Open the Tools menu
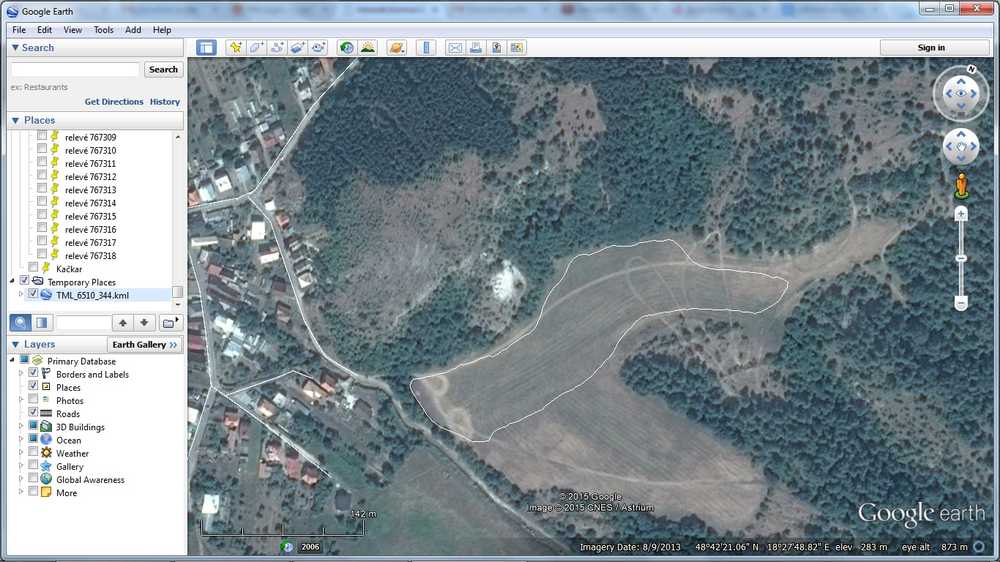 pos(104,30)
